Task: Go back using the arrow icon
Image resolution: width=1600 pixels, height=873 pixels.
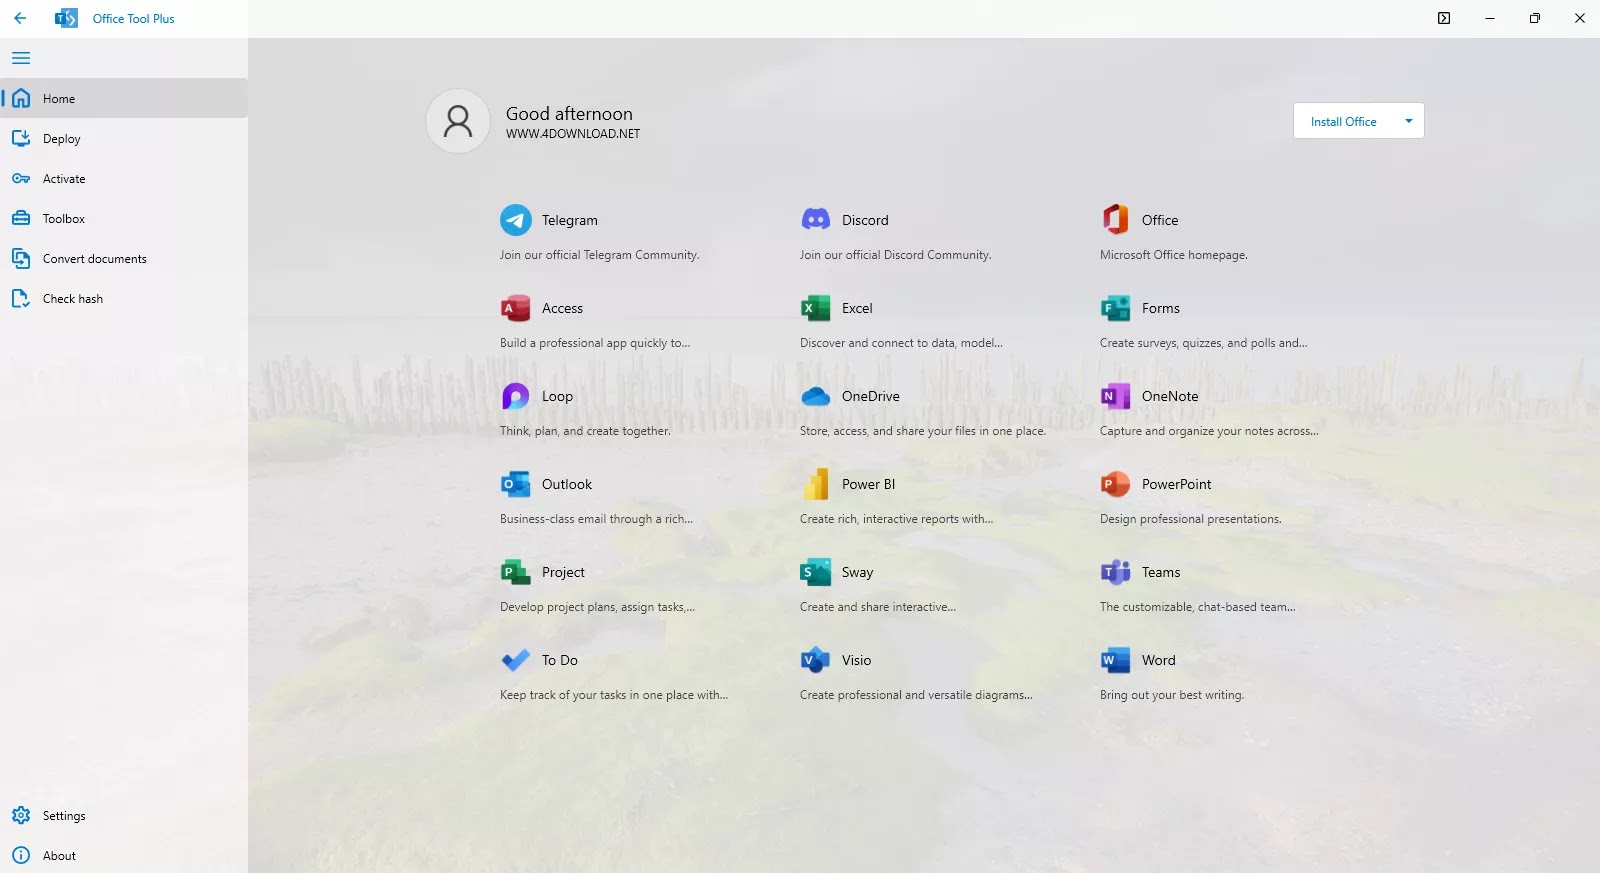Action: click(20, 18)
